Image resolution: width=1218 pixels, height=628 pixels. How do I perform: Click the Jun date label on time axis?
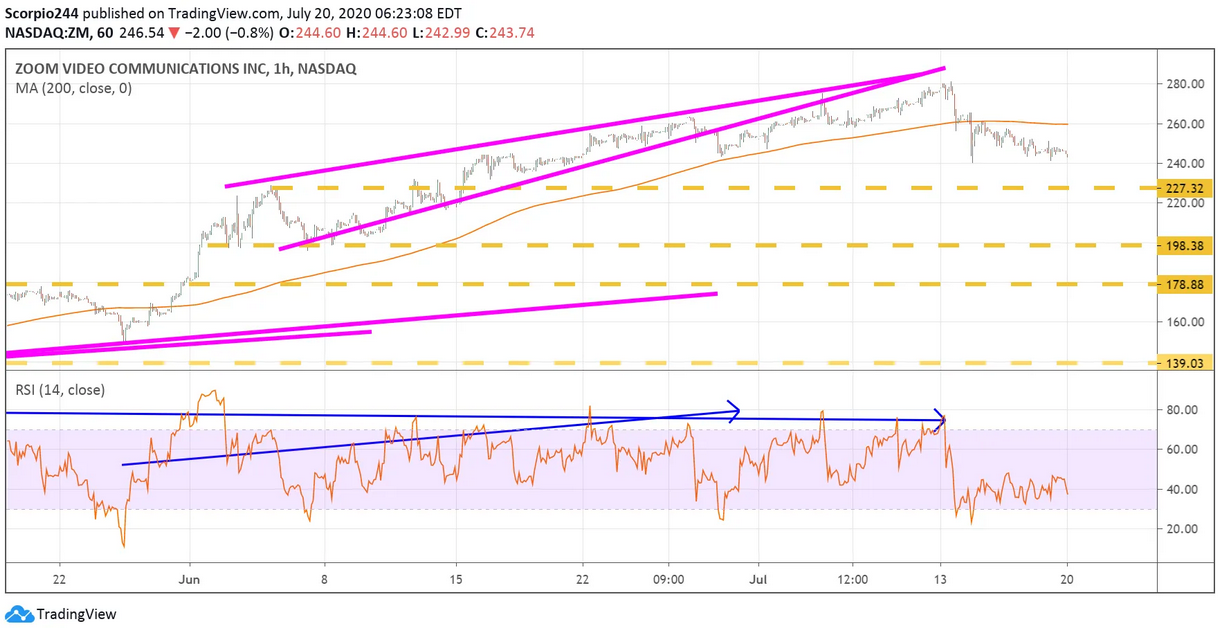point(188,579)
